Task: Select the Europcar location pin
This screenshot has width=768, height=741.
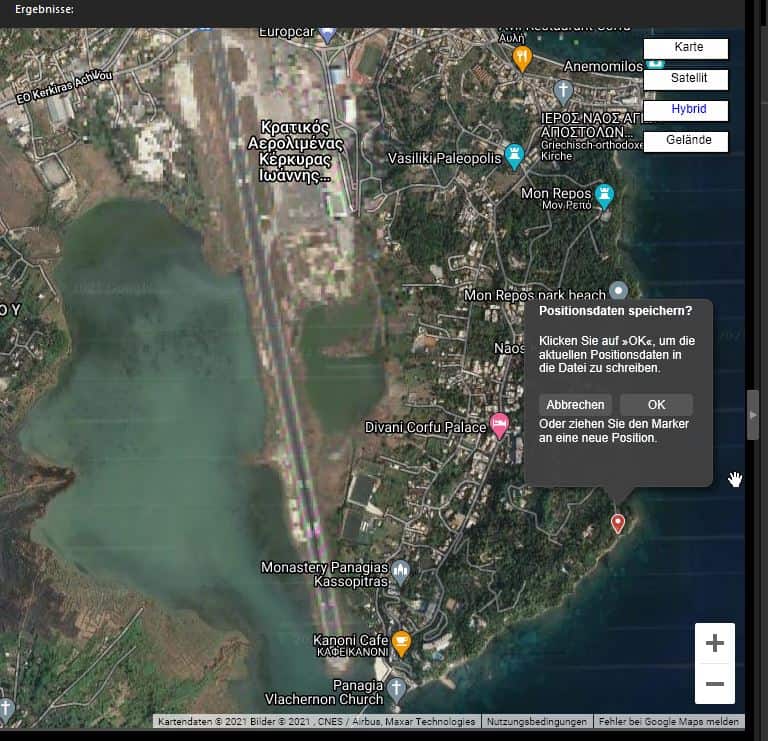Action: (x=327, y=34)
